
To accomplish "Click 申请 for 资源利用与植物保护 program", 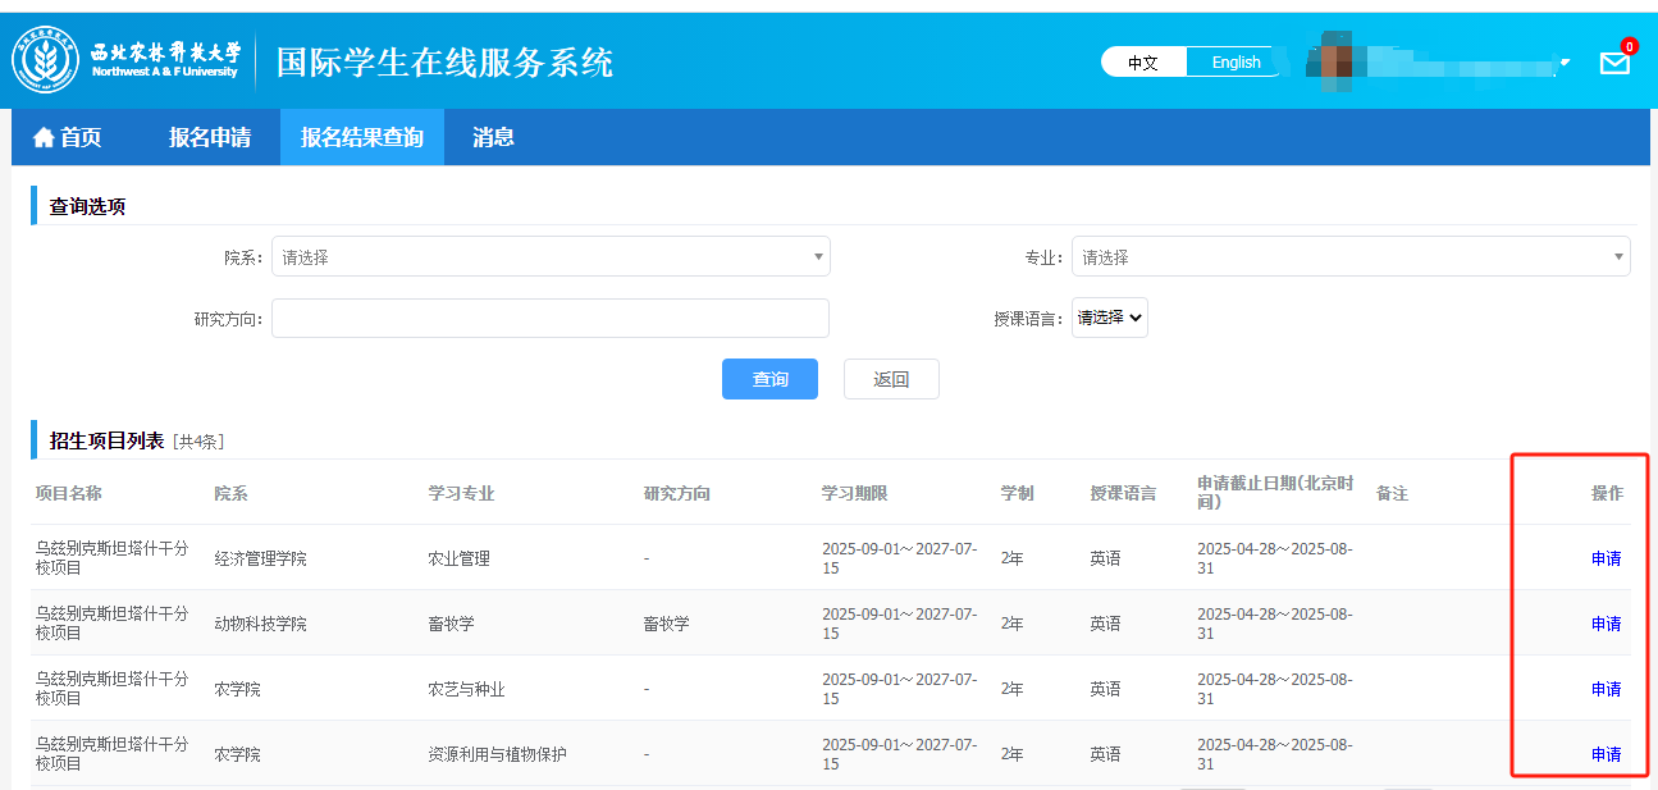I will [x=1606, y=754].
